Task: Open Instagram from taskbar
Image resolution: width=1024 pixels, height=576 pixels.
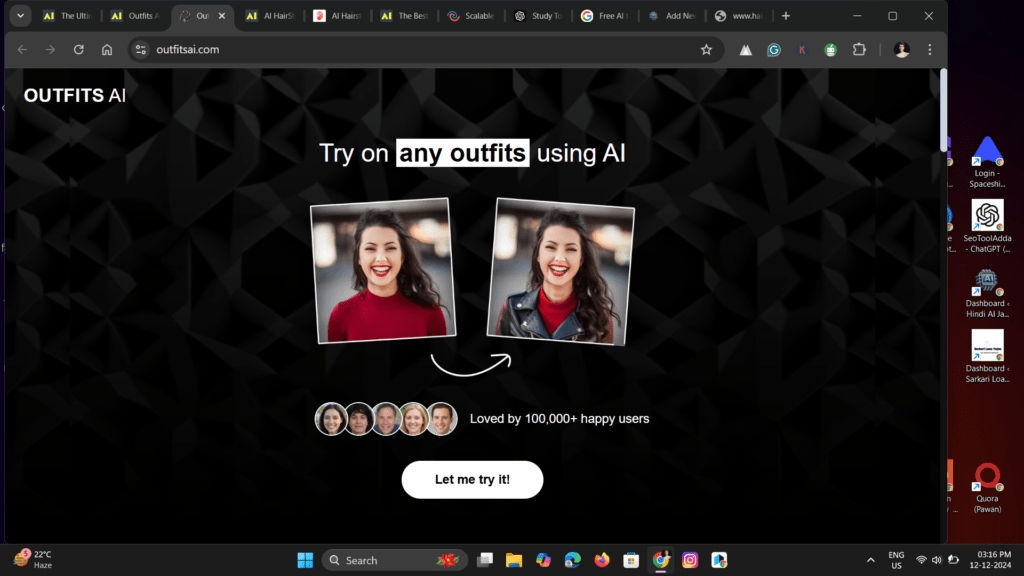Action: (690, 560)
